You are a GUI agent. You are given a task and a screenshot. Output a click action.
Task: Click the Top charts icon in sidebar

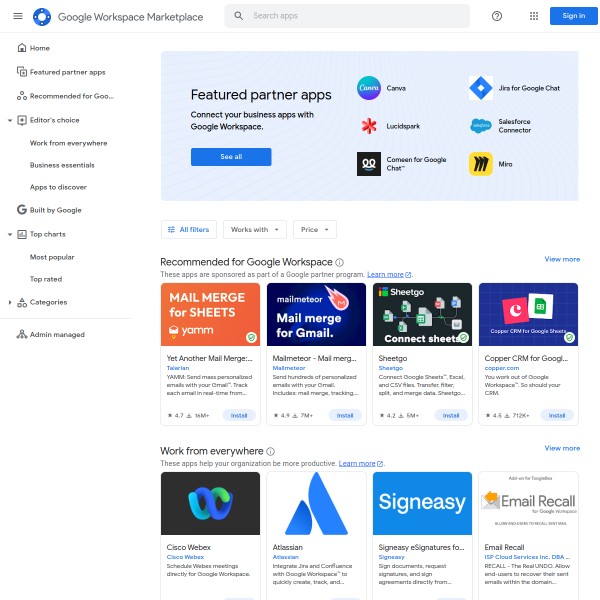click(22, 234)
